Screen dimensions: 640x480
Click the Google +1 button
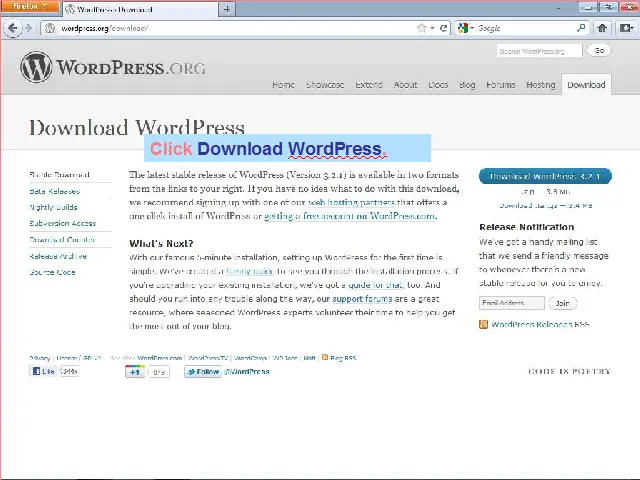click(135, 372)
